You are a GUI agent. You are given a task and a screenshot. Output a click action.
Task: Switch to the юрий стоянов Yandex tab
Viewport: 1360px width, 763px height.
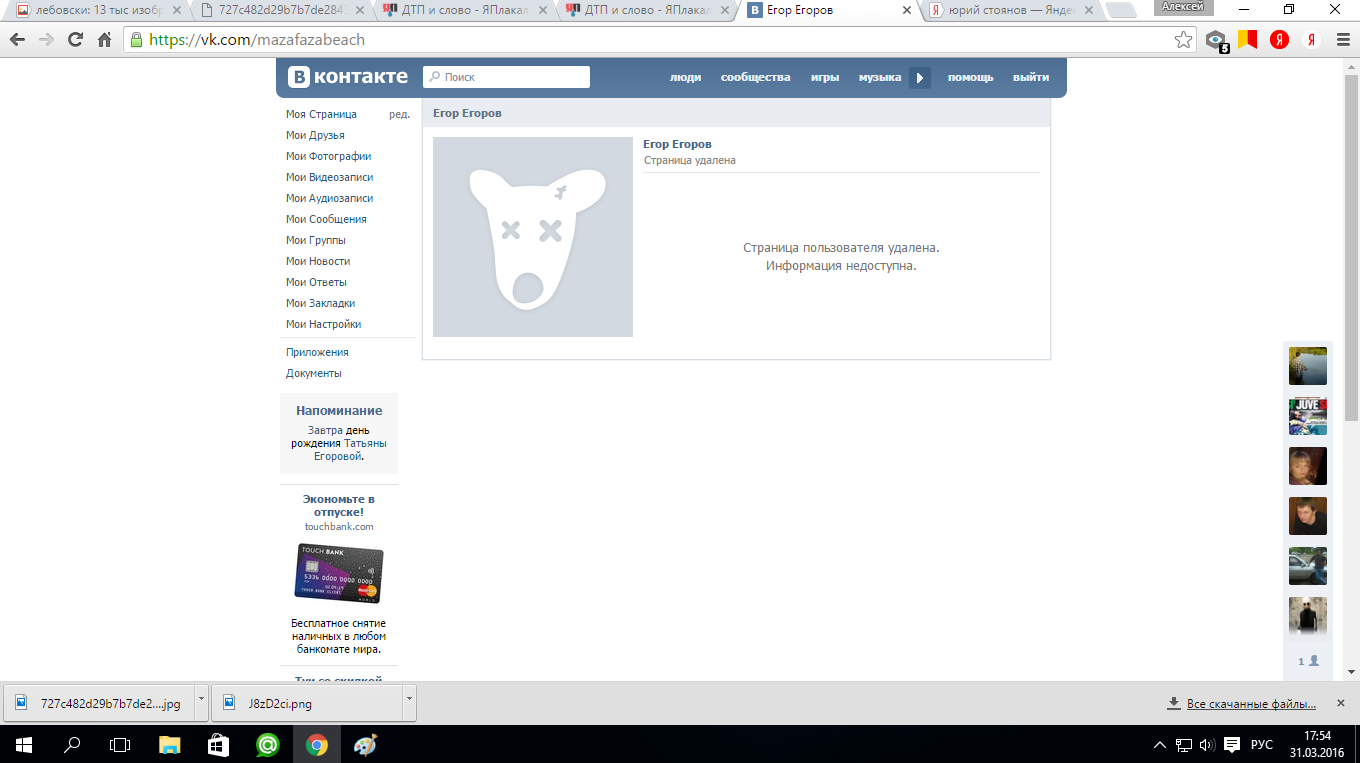tap(1012, 10)
